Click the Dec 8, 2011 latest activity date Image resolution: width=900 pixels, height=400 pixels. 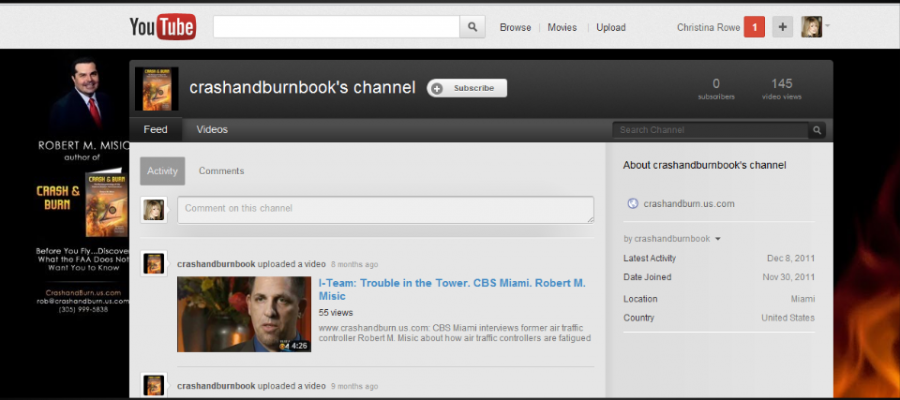pos(791,258)
